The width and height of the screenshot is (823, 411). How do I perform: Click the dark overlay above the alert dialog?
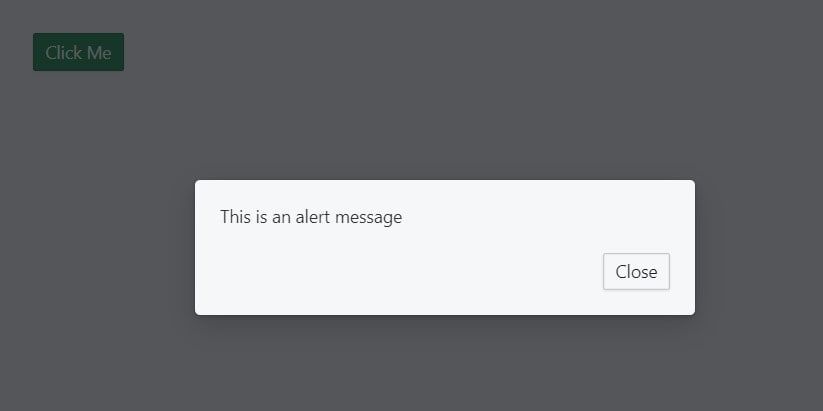click(x=445, y=115)
